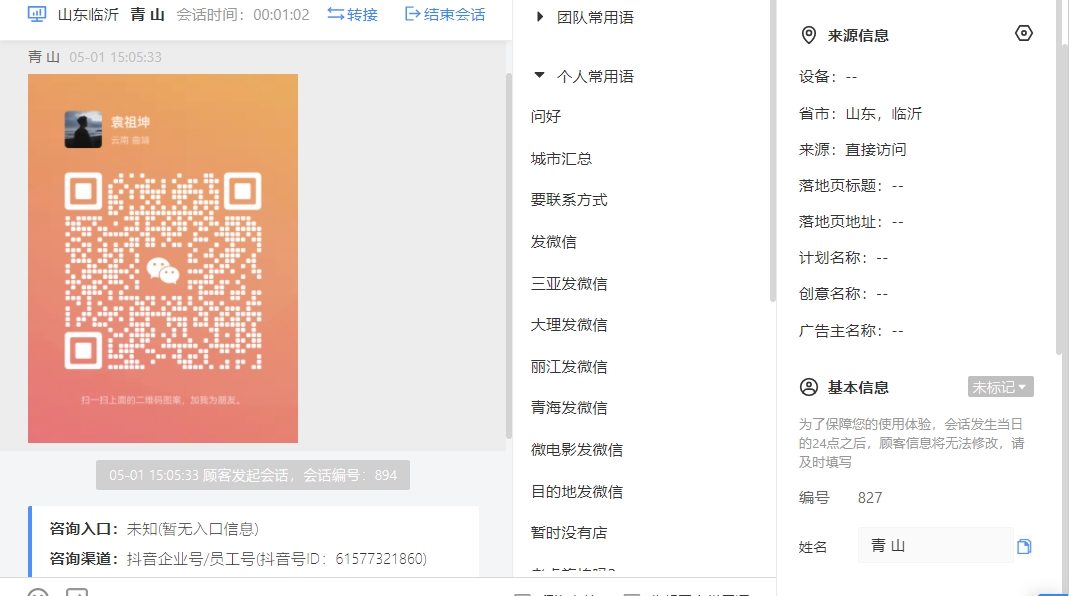
Task: Click the 计划名称: -- row
Action: (x=843, y=258)
